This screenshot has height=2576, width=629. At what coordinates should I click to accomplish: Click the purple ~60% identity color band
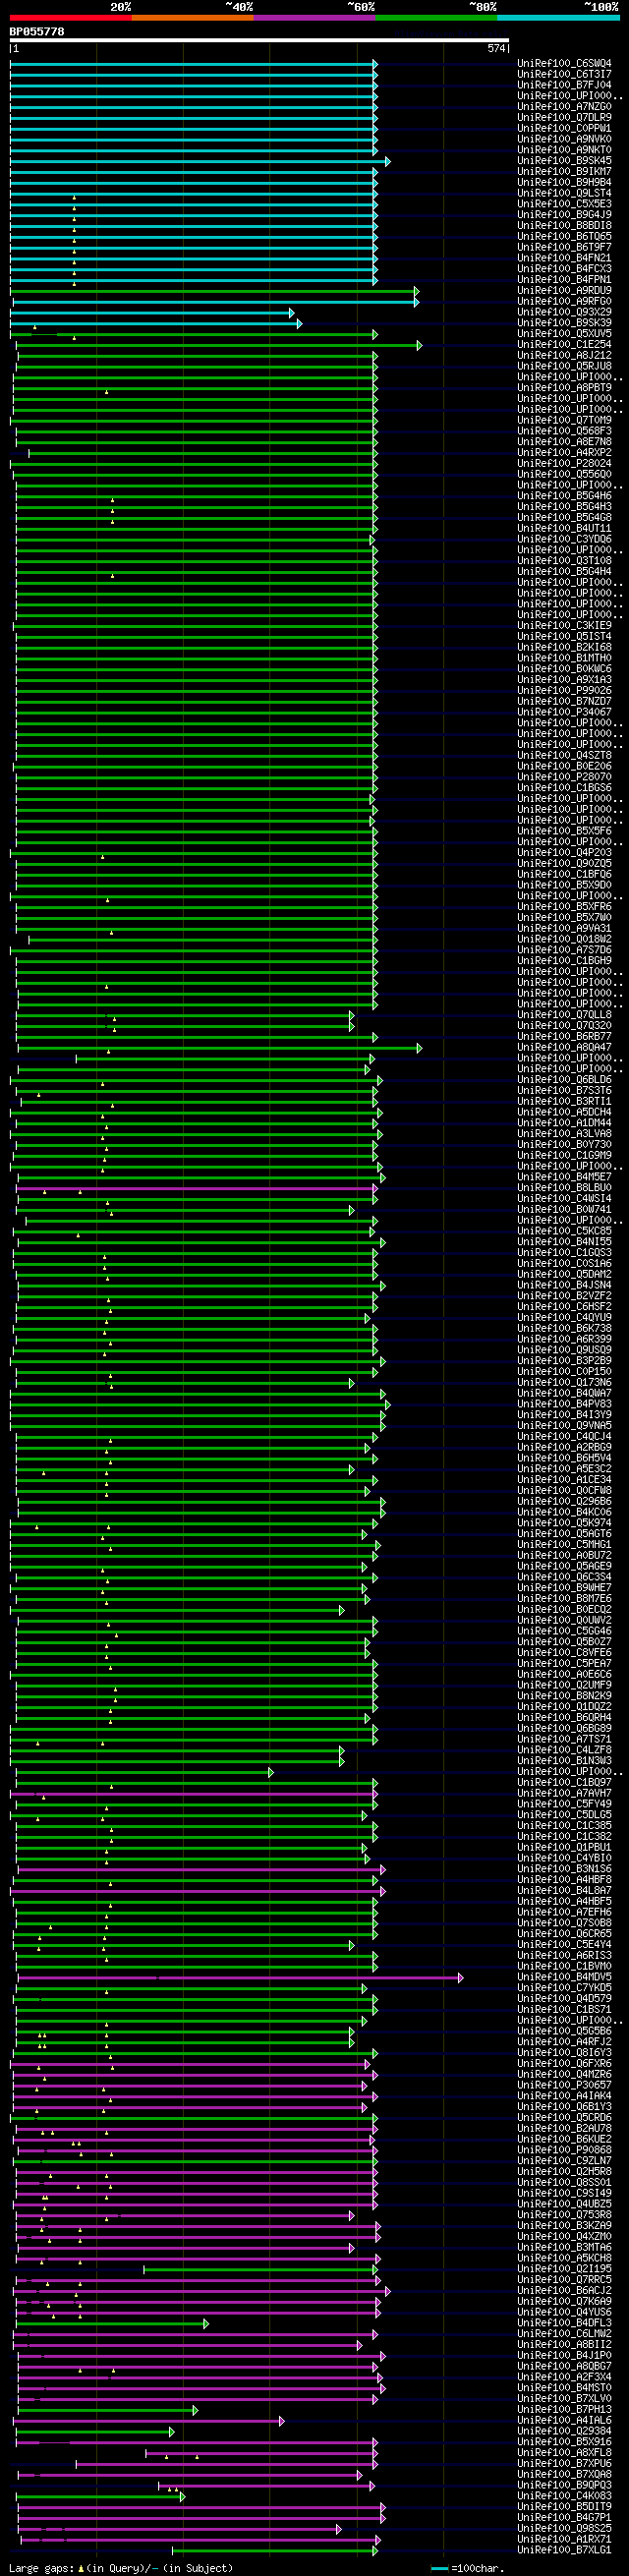click(314, 17)
